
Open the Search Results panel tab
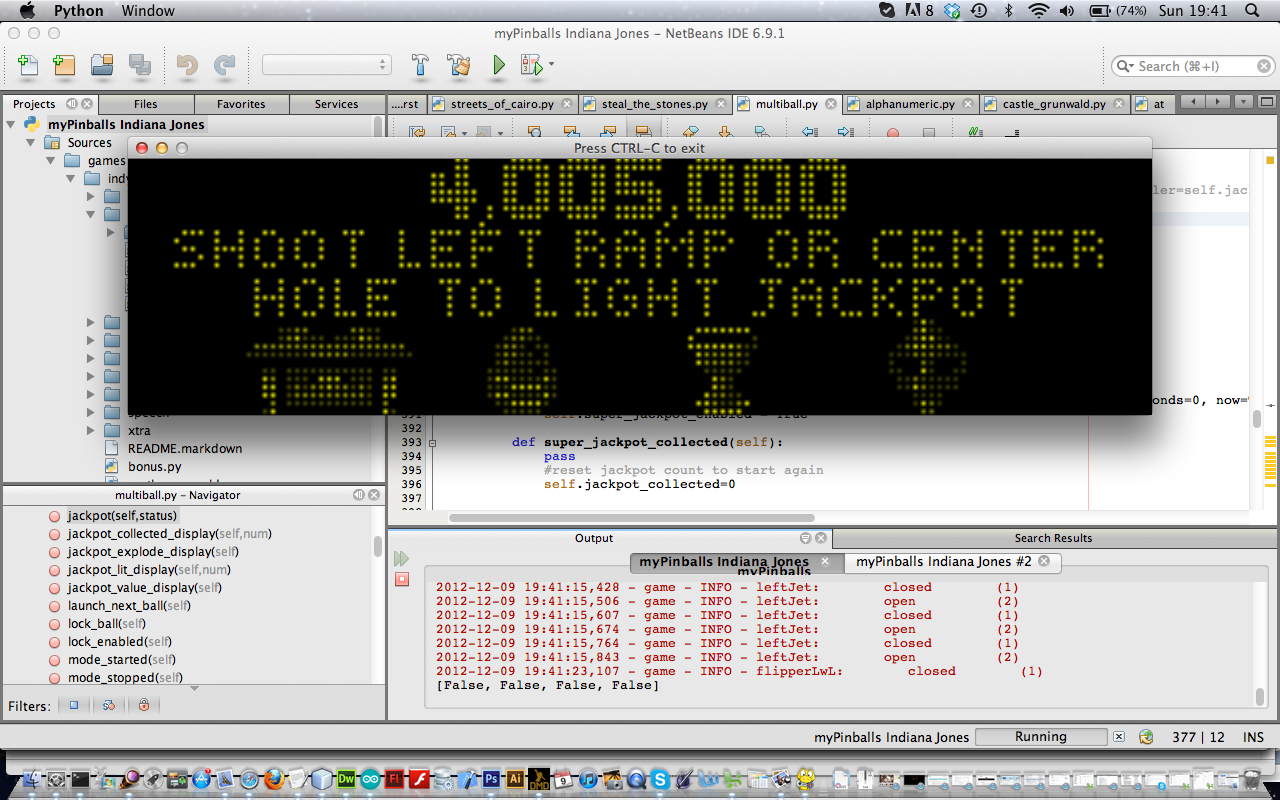click(x=1053, y=538)
